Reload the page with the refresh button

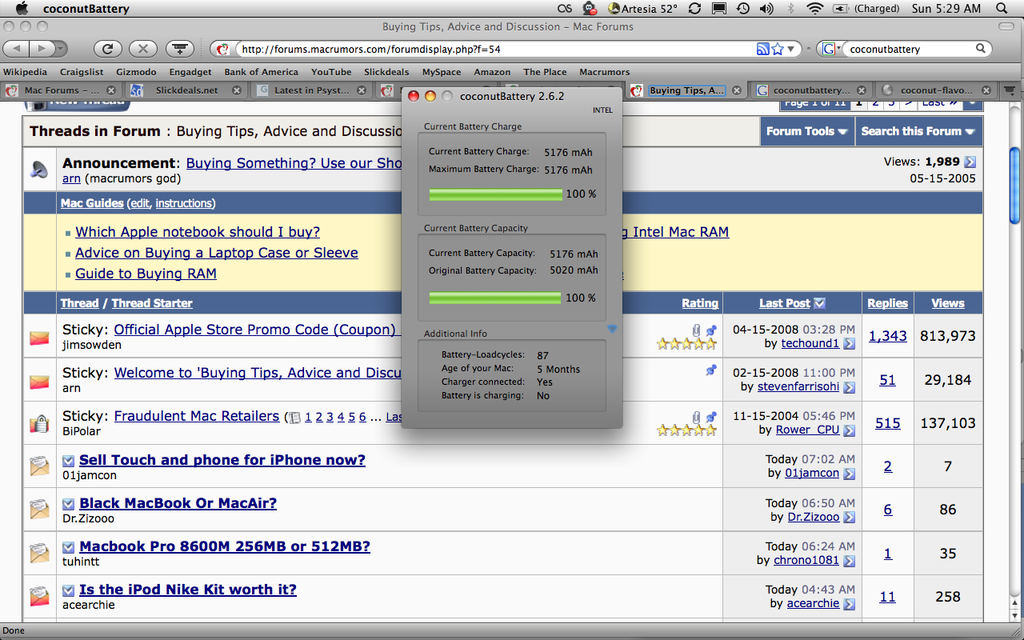click(108, 48)
